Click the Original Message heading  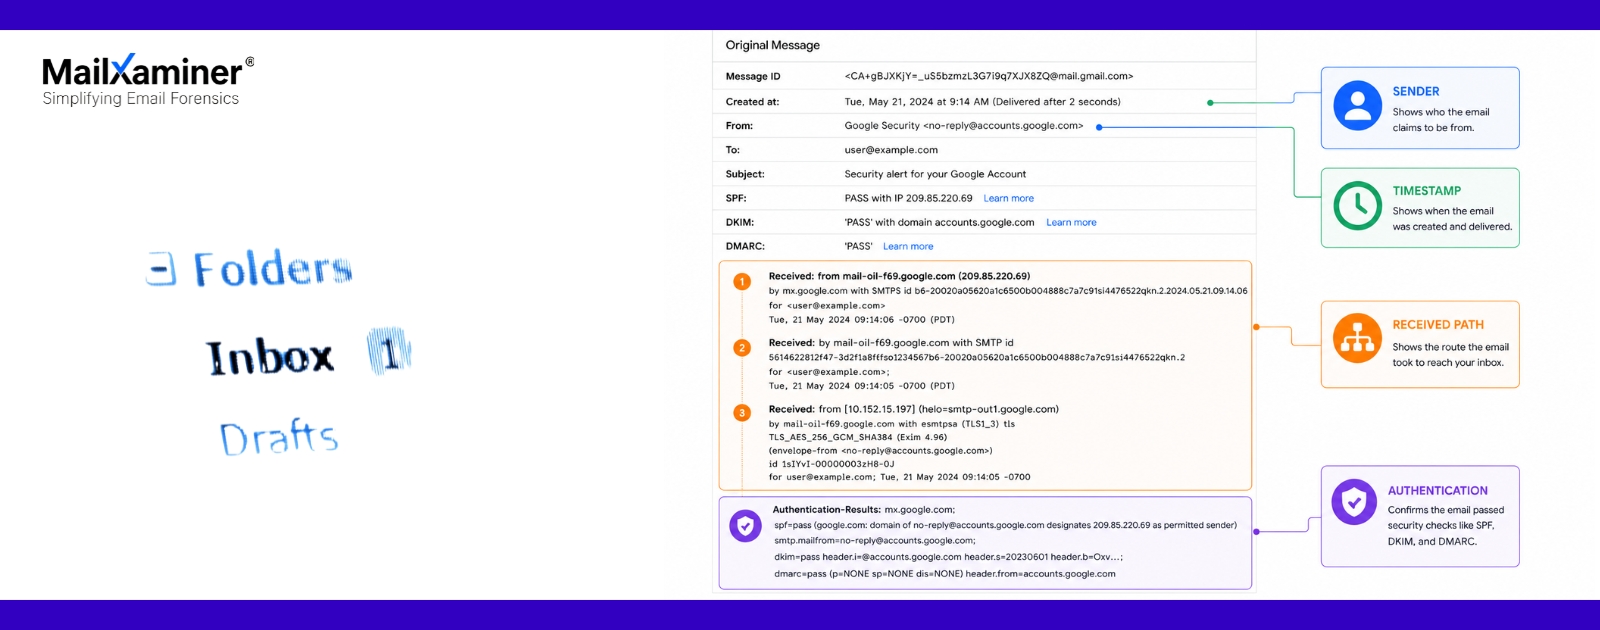point(772,45)
